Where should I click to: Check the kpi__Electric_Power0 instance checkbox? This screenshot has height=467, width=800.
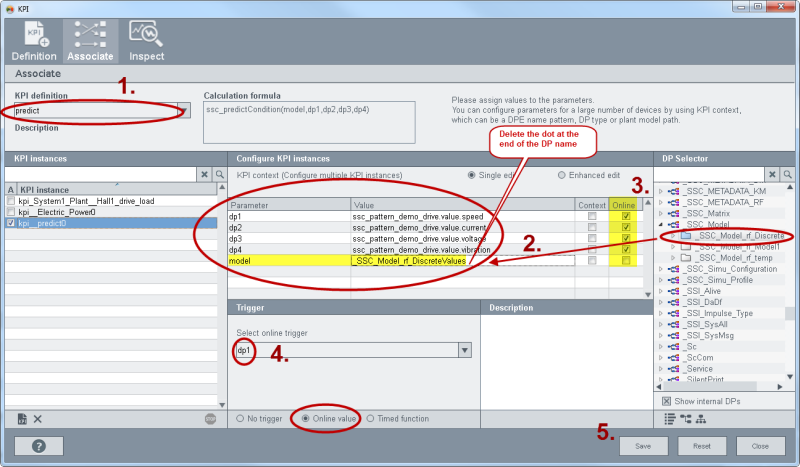click(11, 212)
